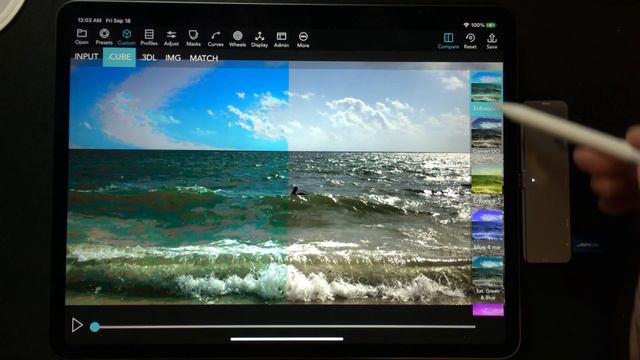Viewport: 640px width, 360px height.
Task: Open the Profiles tool
Action: (x=149, y=38)
